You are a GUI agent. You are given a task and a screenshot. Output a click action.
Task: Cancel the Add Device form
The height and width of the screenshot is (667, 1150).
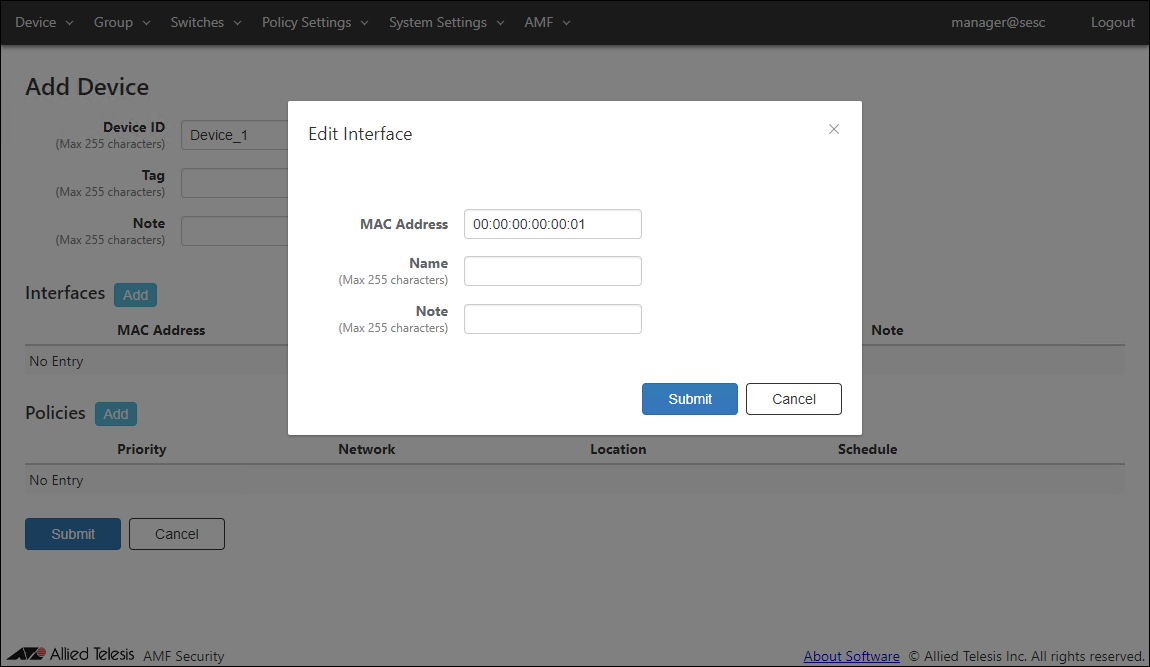pyautogui.click(x=176, y=534)
